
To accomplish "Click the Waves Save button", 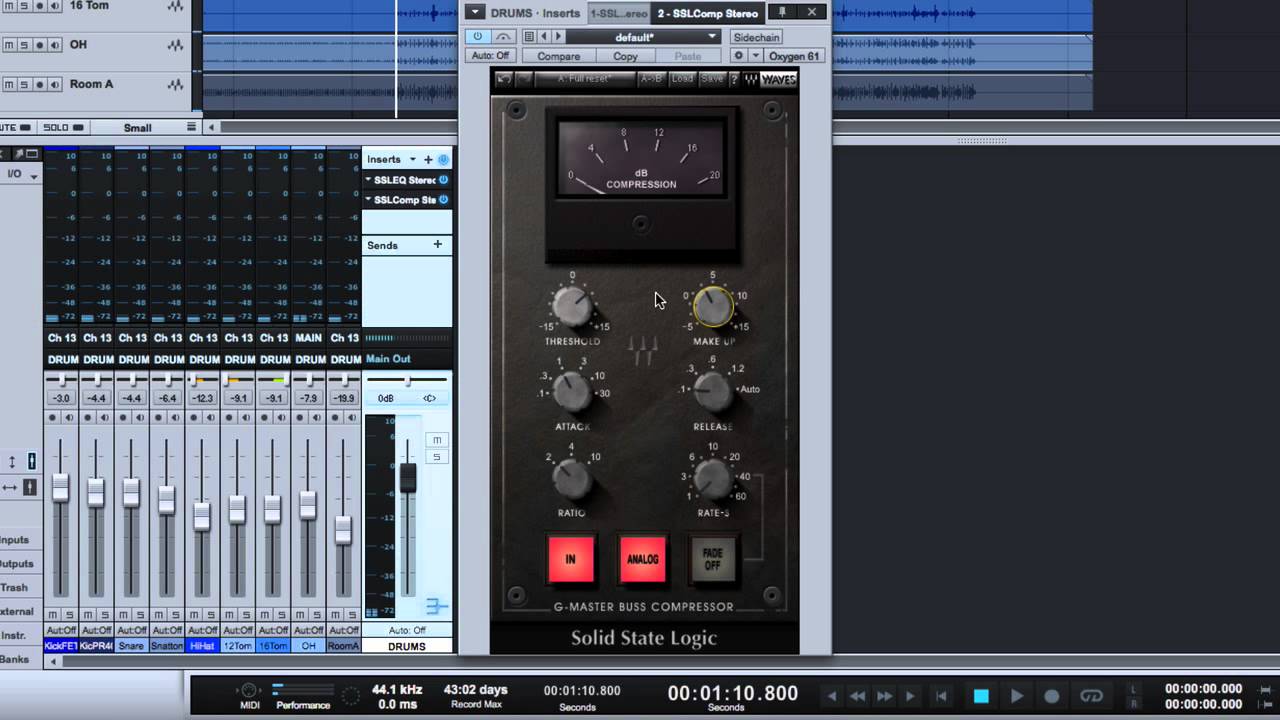I will [712, 79].
